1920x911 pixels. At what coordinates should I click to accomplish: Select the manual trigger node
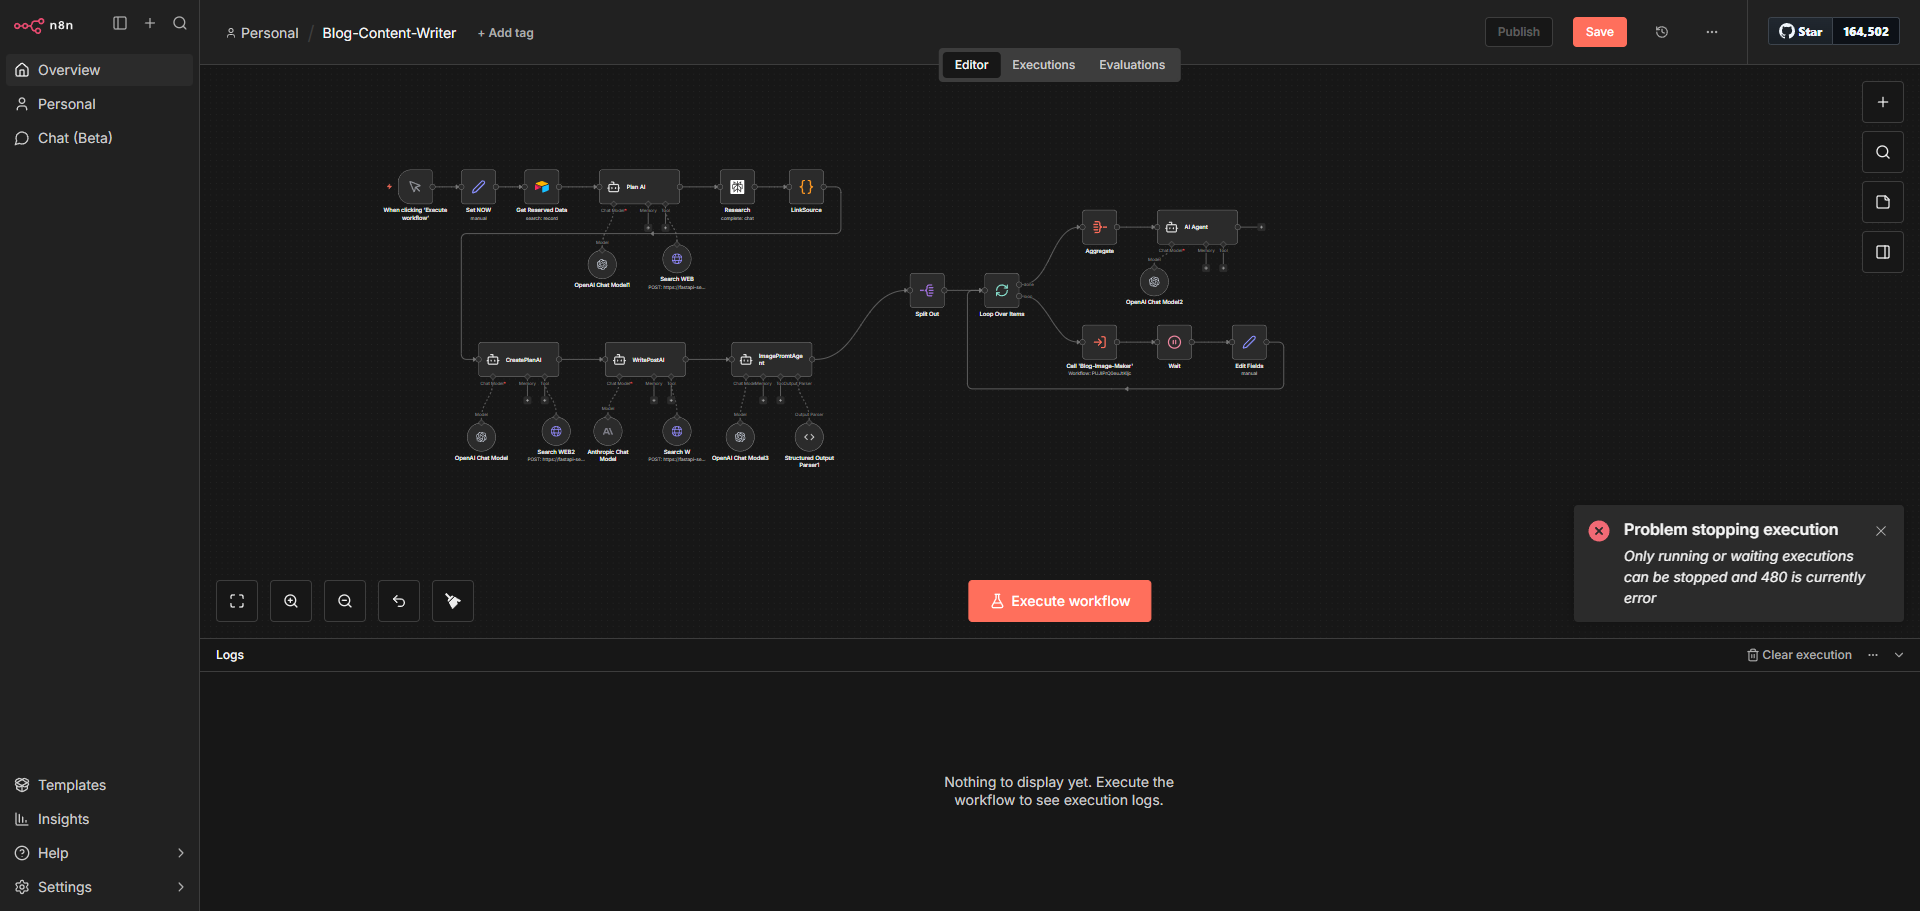[415, 187]
